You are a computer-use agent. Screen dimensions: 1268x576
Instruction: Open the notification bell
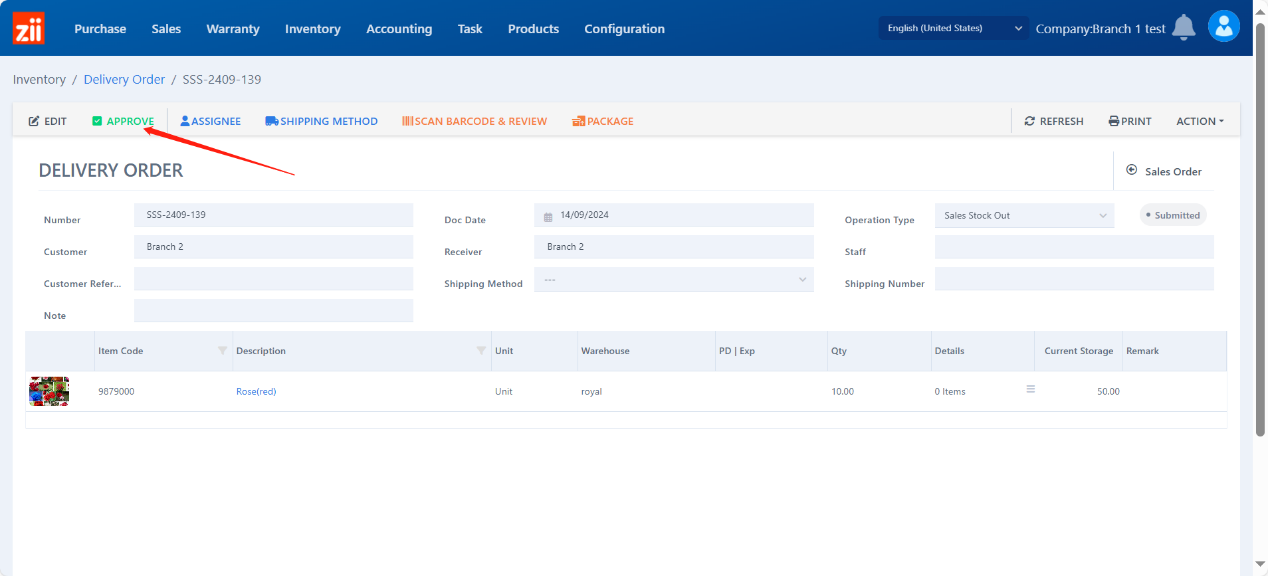click(1184, 28)
